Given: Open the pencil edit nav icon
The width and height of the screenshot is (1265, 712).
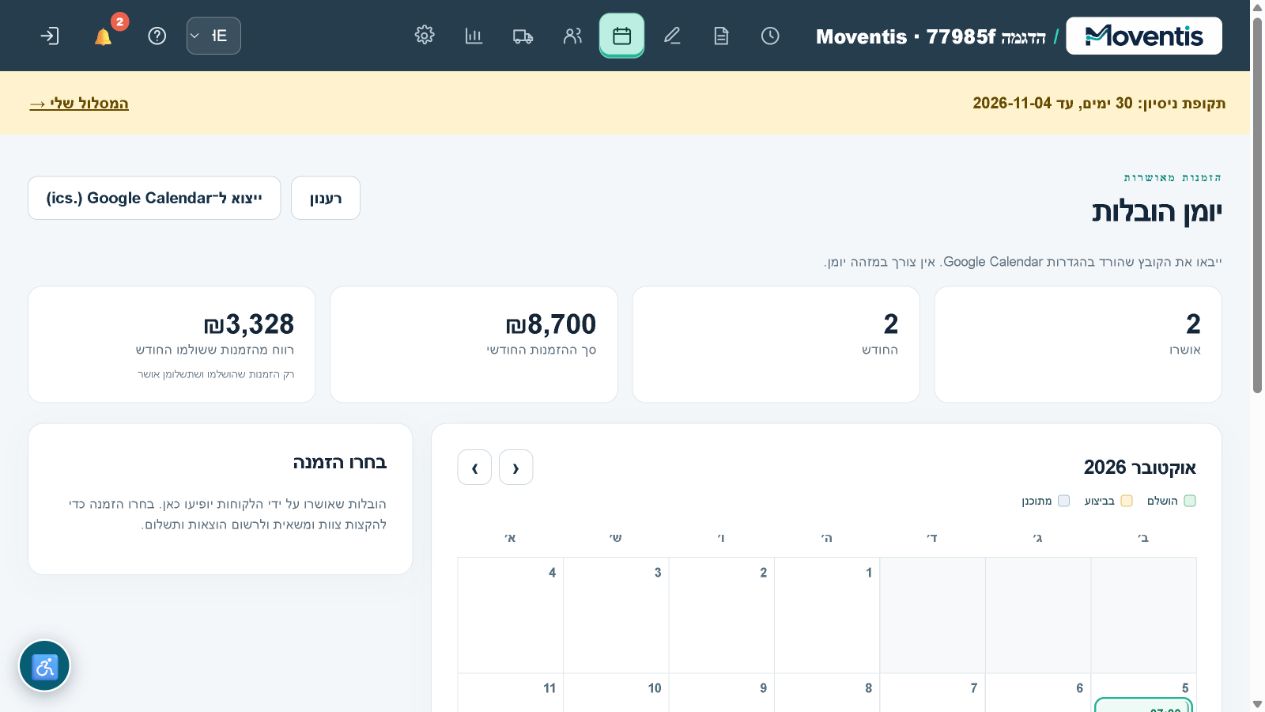Looking at the screenshot, I should click(x=672, y=36).
